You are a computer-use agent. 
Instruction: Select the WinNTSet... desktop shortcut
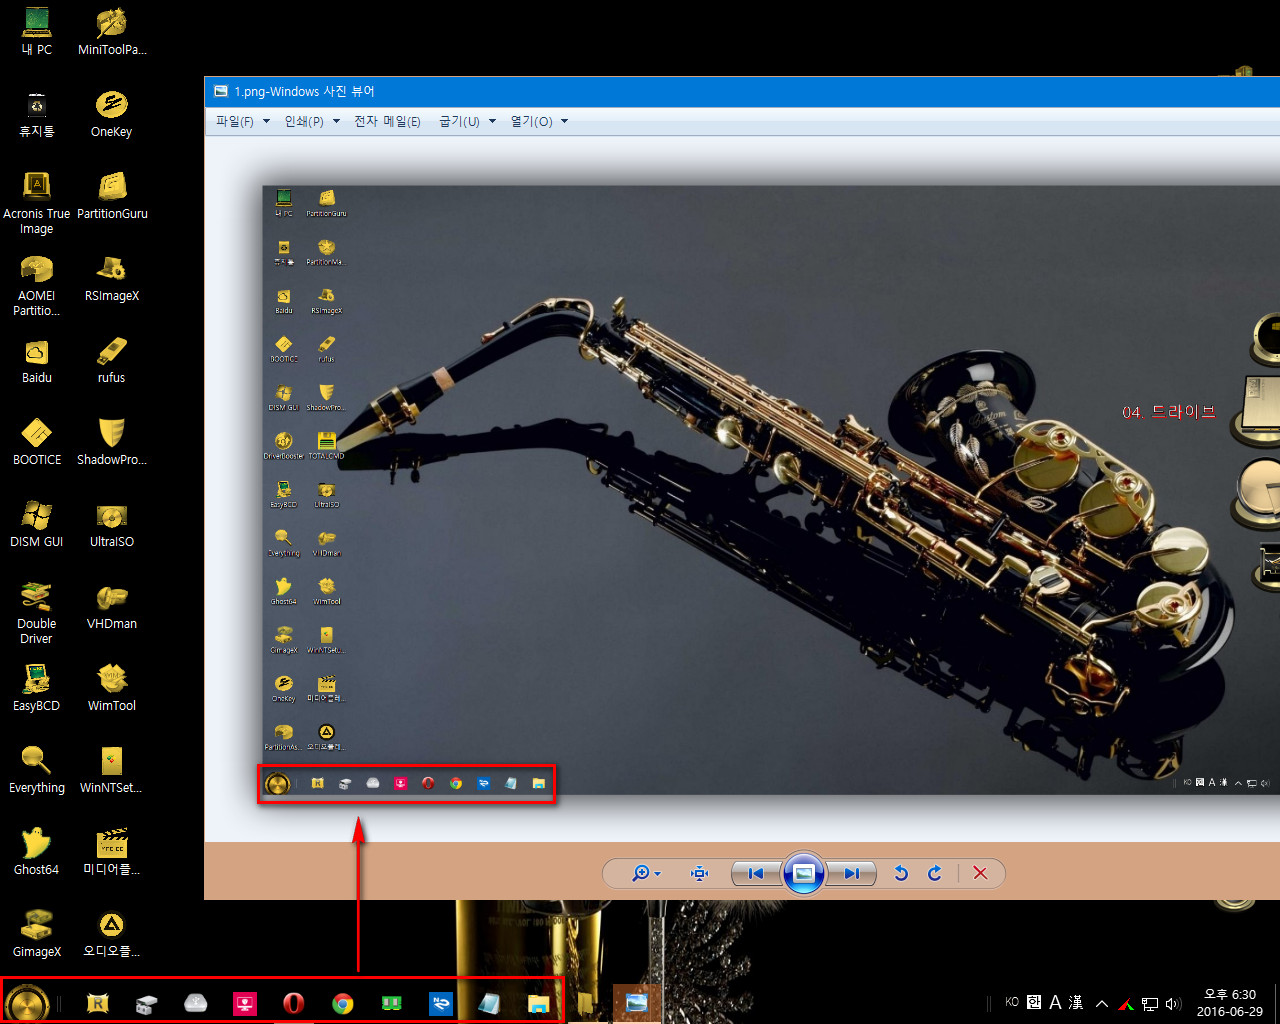(112, 769)
